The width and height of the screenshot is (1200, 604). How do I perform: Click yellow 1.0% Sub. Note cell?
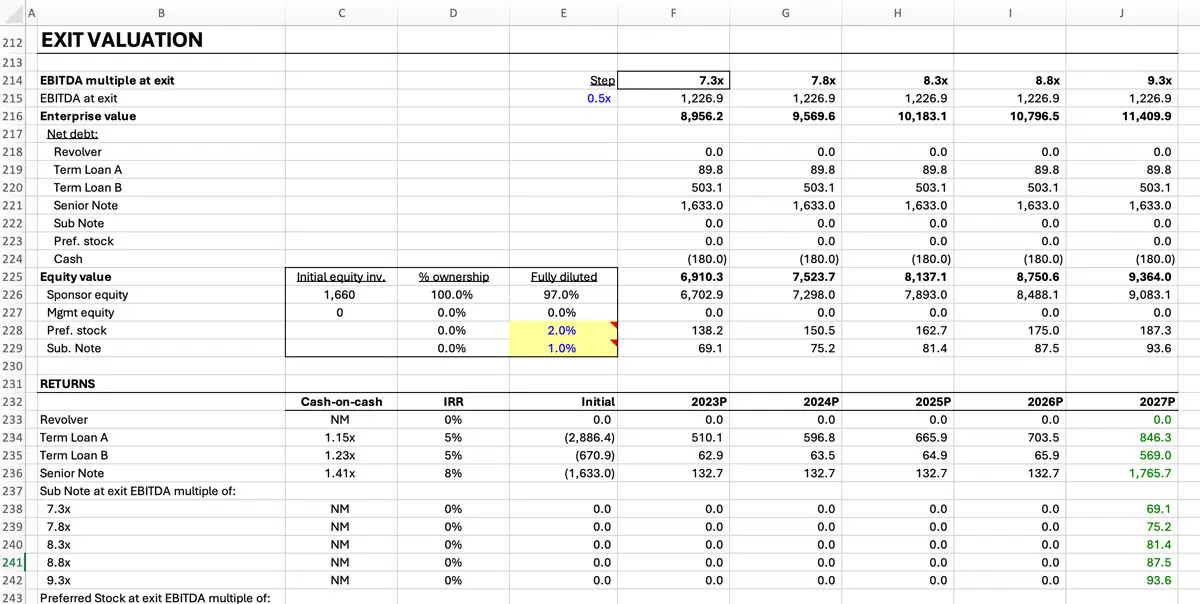pyautogui.click(x=562, y=349)
